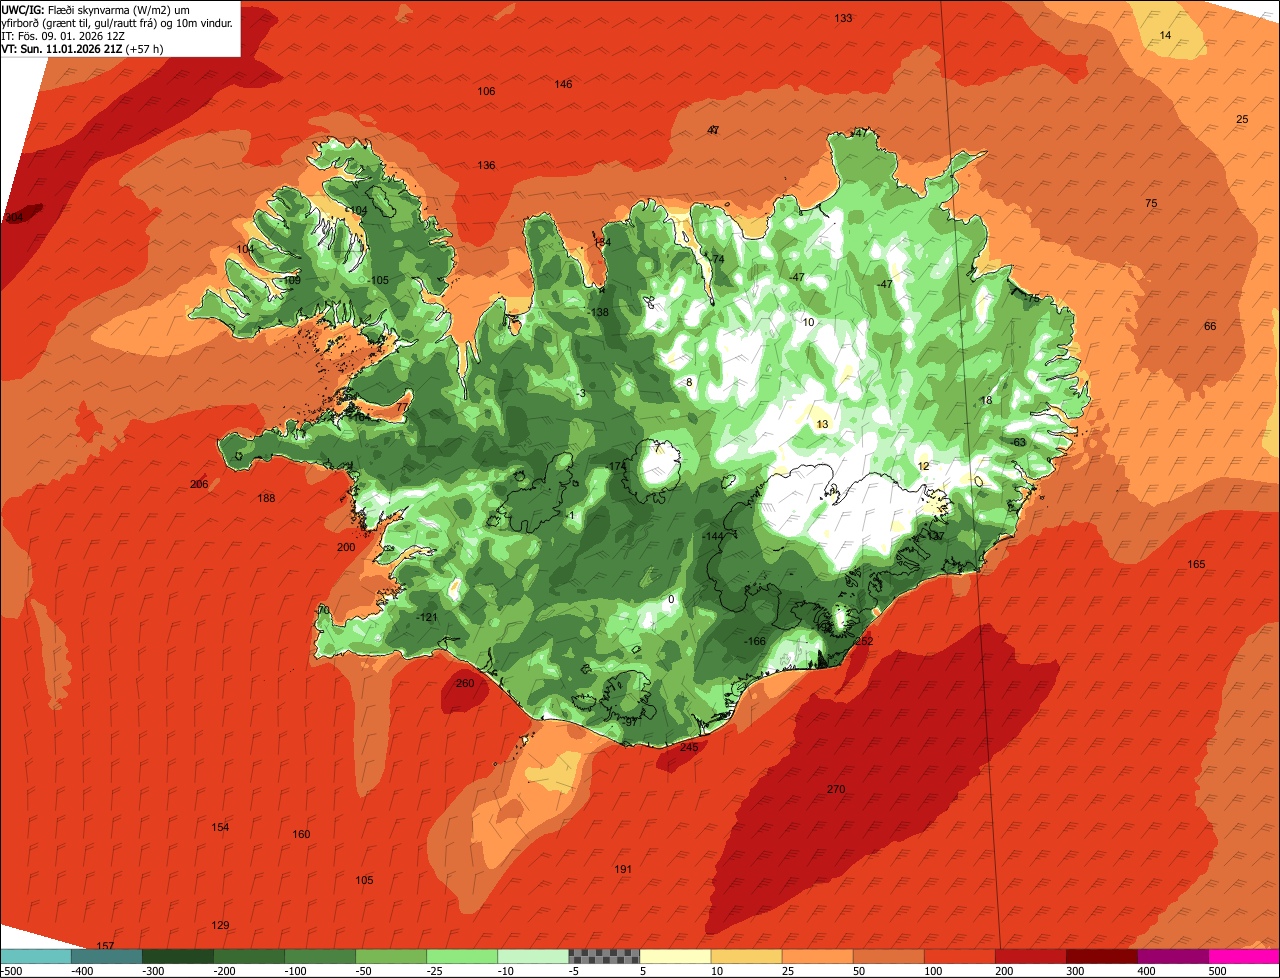
Task: Click the value 18 in the Eastfjords
Action: point(986,400)
